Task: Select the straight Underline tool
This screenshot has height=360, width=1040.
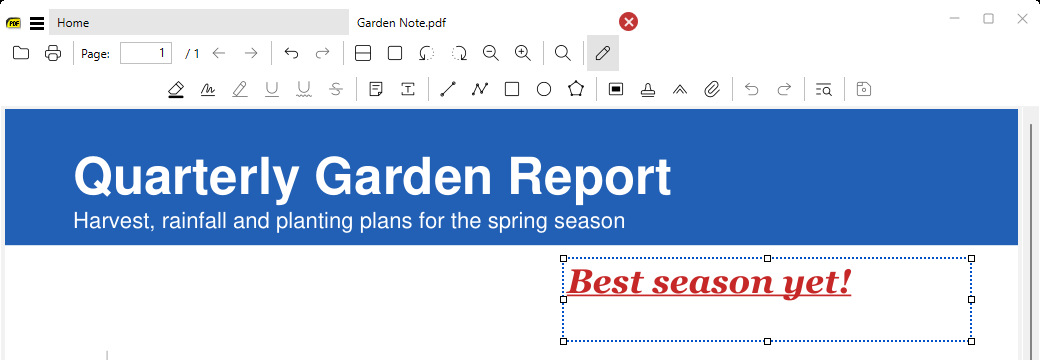Action: coord(272,90)
